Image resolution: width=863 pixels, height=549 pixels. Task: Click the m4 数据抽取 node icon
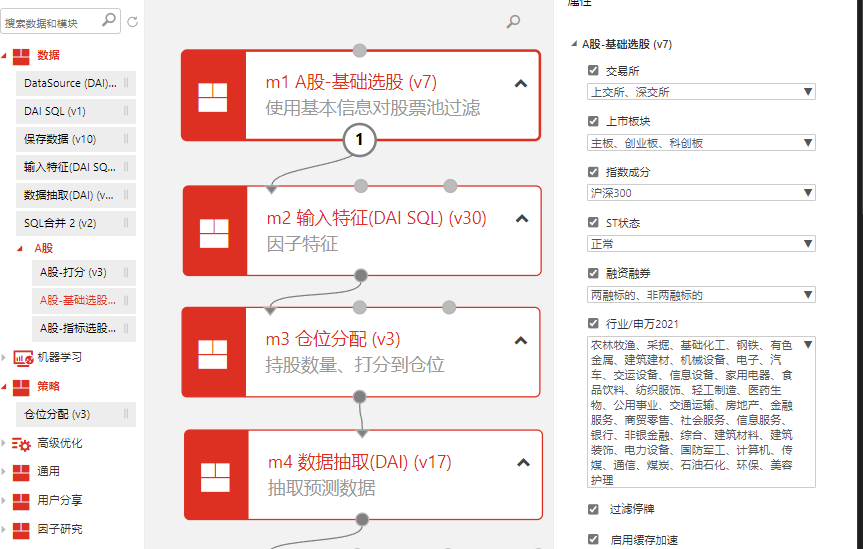click(215, 475)
